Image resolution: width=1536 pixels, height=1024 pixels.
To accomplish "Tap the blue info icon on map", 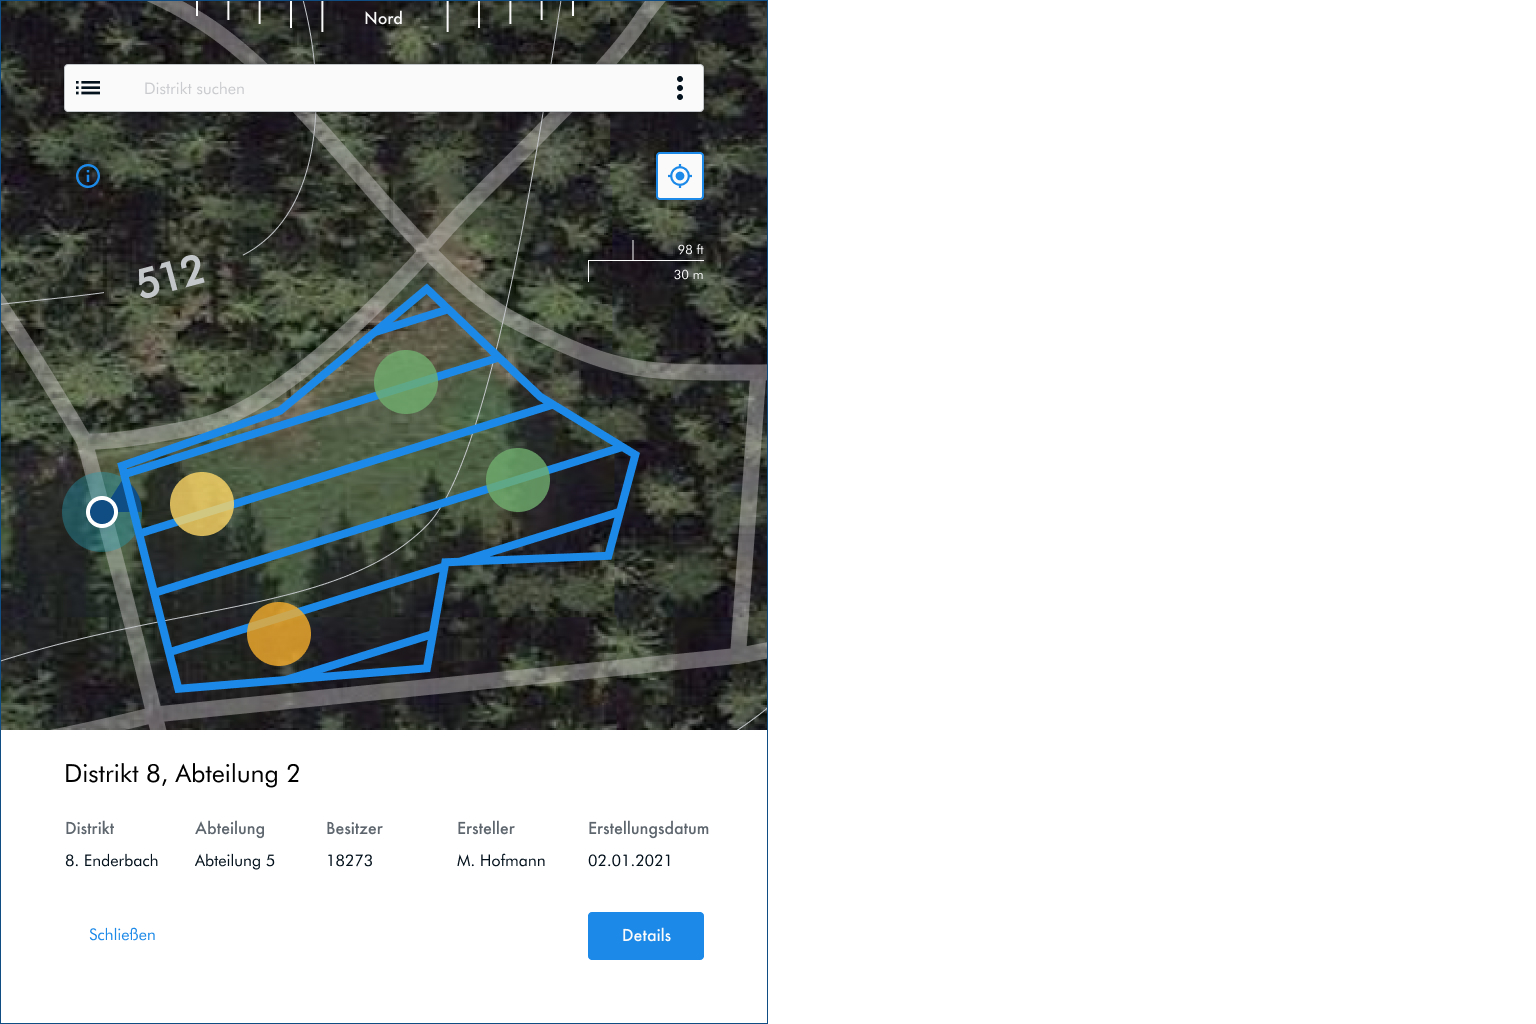I will pos(88,176).
